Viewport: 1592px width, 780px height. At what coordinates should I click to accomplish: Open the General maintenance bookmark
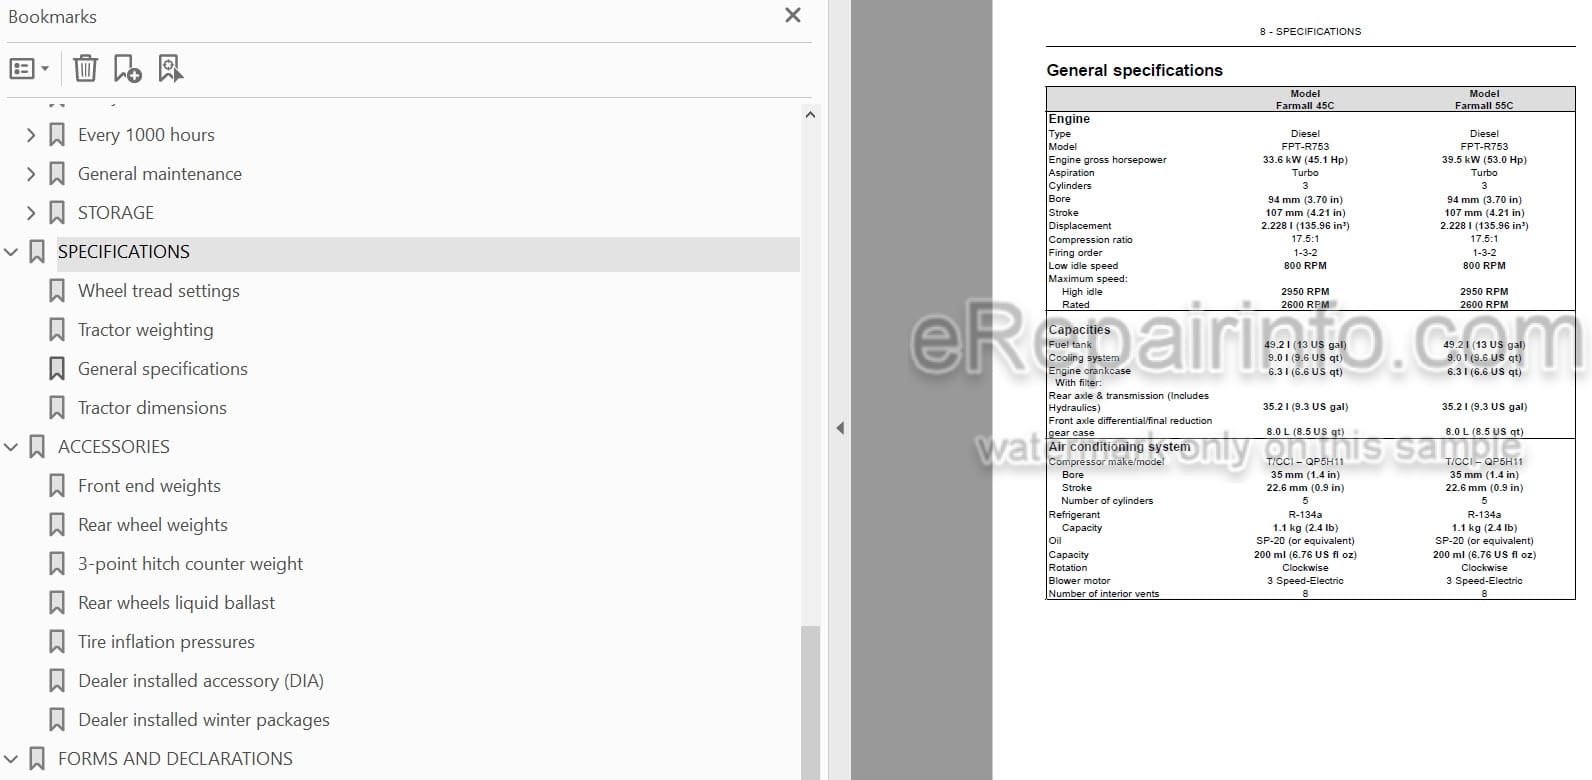(x=160, y=174)
